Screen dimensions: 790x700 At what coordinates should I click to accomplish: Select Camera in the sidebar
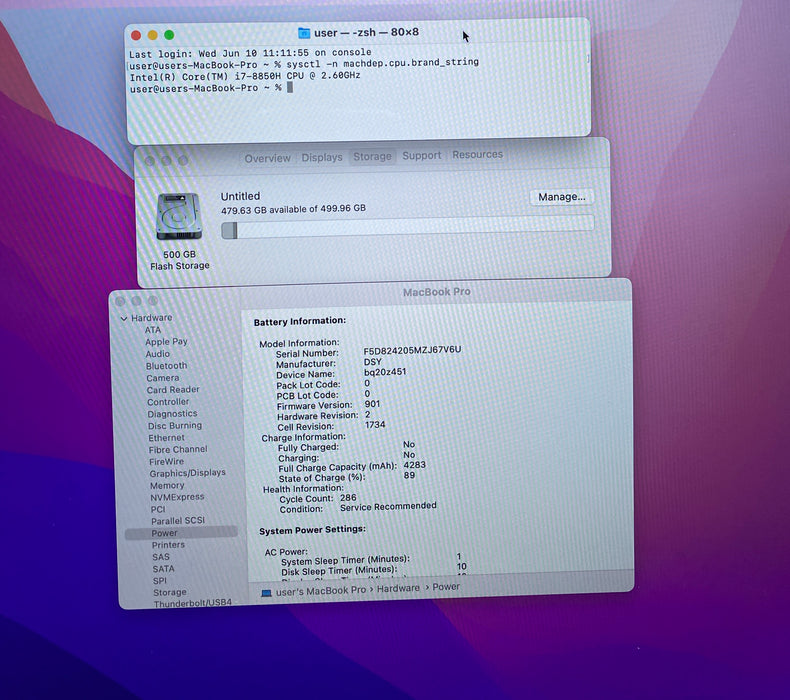pos(163,378)
